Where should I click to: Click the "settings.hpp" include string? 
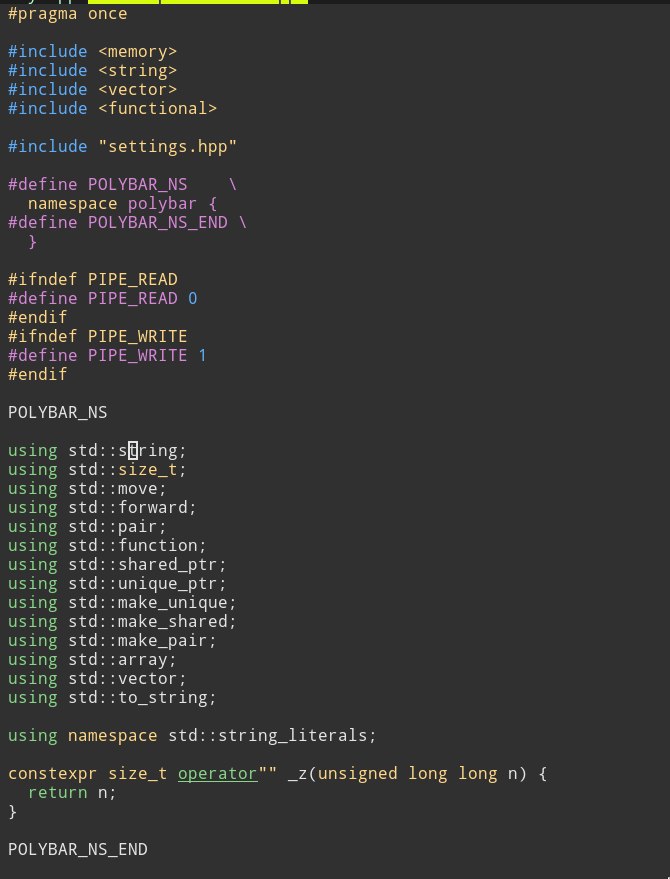168,147
